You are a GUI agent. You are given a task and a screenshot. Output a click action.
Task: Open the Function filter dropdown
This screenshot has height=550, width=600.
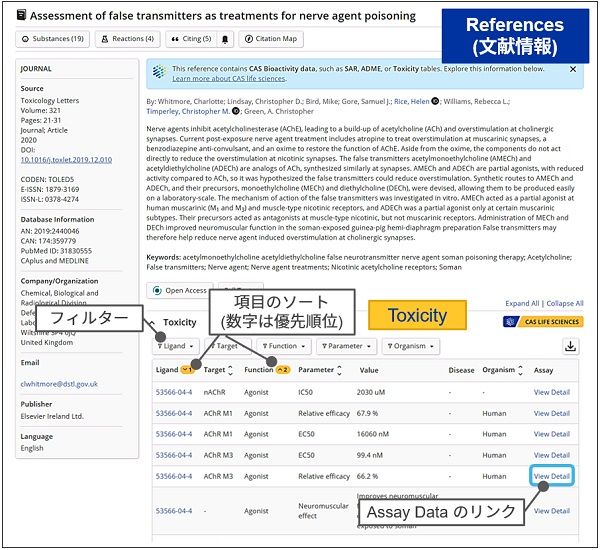tap(284, 346)
